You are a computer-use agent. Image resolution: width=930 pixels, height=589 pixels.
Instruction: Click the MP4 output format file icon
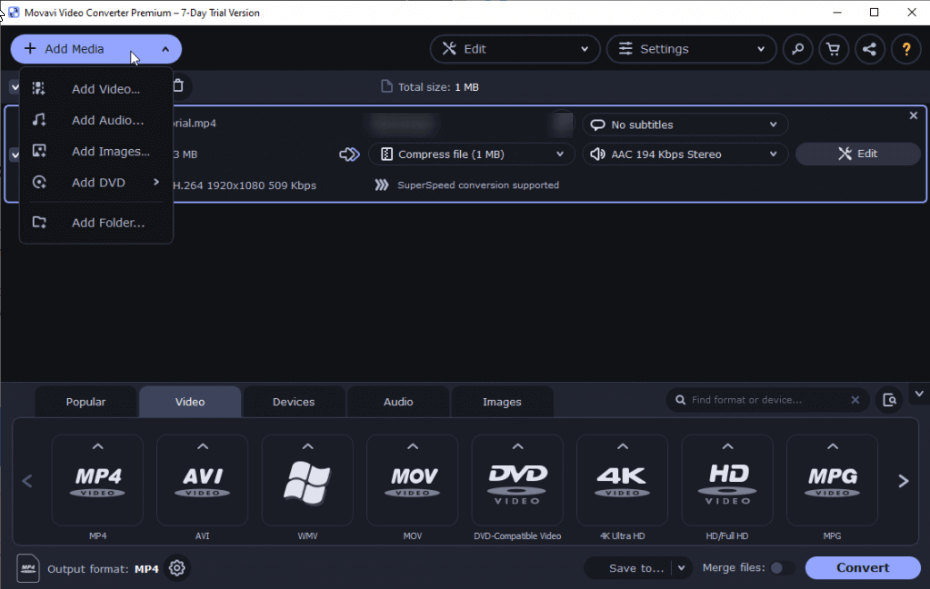point(28,568)
